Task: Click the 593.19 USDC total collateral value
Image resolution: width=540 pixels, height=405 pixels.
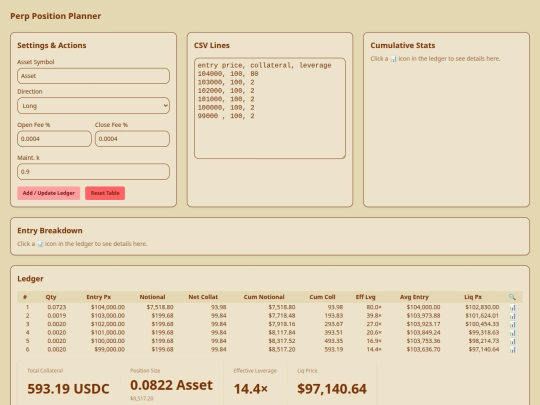Action: pyautogui.click(x=68, y=389)
